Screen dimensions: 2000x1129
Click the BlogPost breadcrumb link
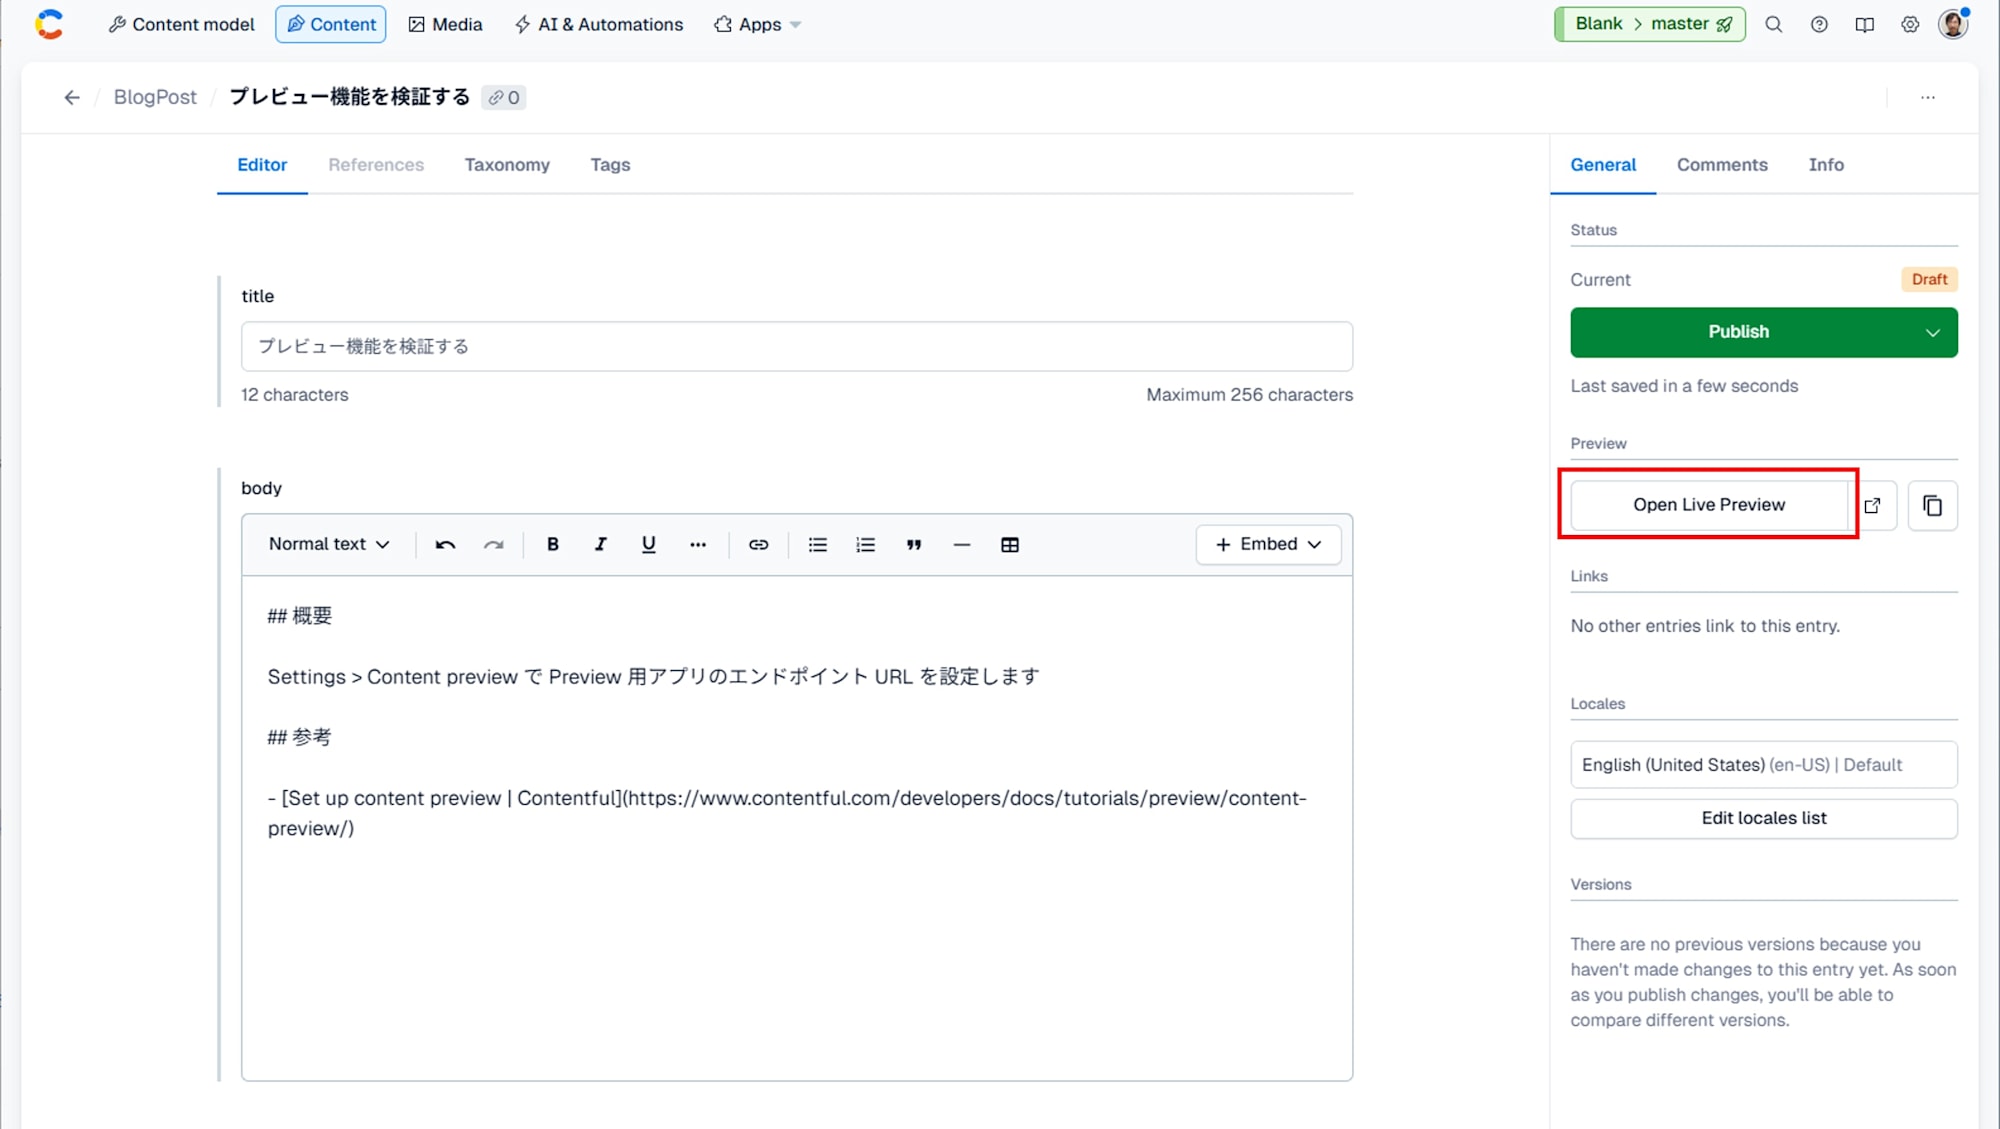click(155, 97)
